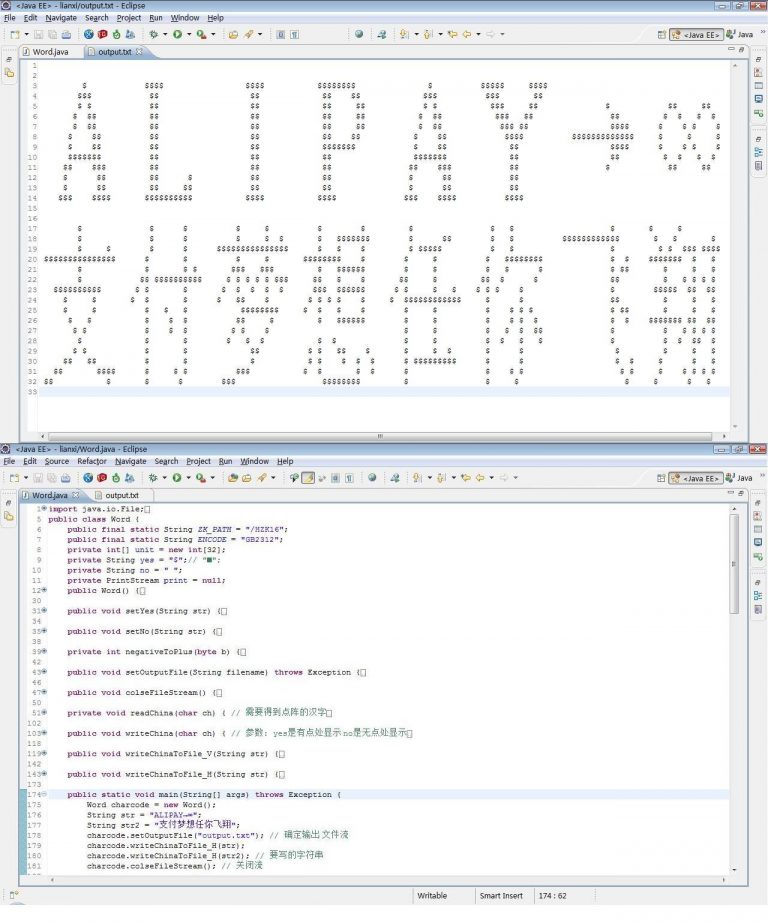Screen dimensions: 768x923
Task: Switch to Word.java tab in top editor
Action: (x=52, y=52)
